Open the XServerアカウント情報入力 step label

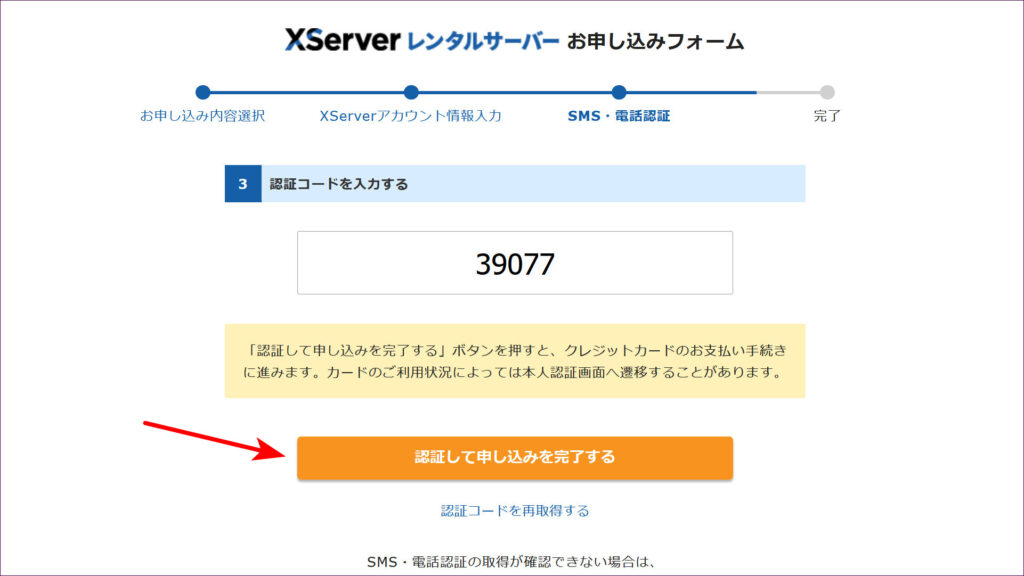click(x=410, y=116)
